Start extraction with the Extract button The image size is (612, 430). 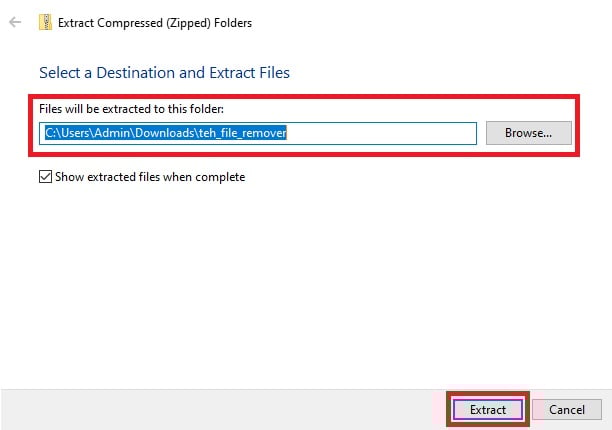[x=488, y=409]
